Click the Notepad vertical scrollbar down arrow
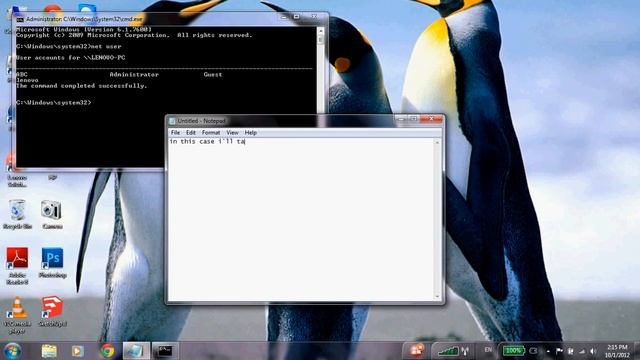The height and width of the screenshot is (360, 640). coord(438,297)
